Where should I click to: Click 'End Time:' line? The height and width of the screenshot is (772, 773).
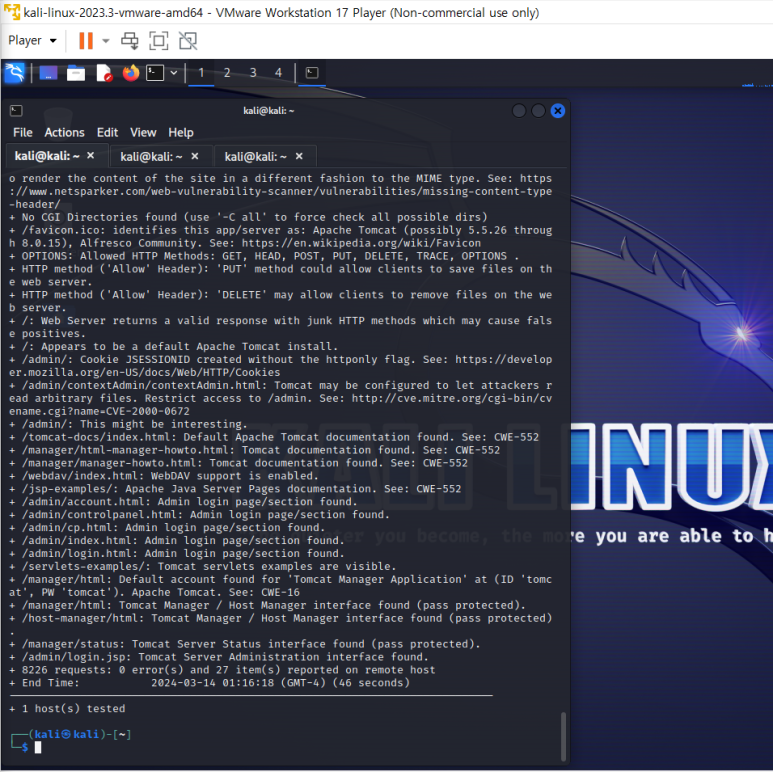pyautogui.click(x=210, y=683)
